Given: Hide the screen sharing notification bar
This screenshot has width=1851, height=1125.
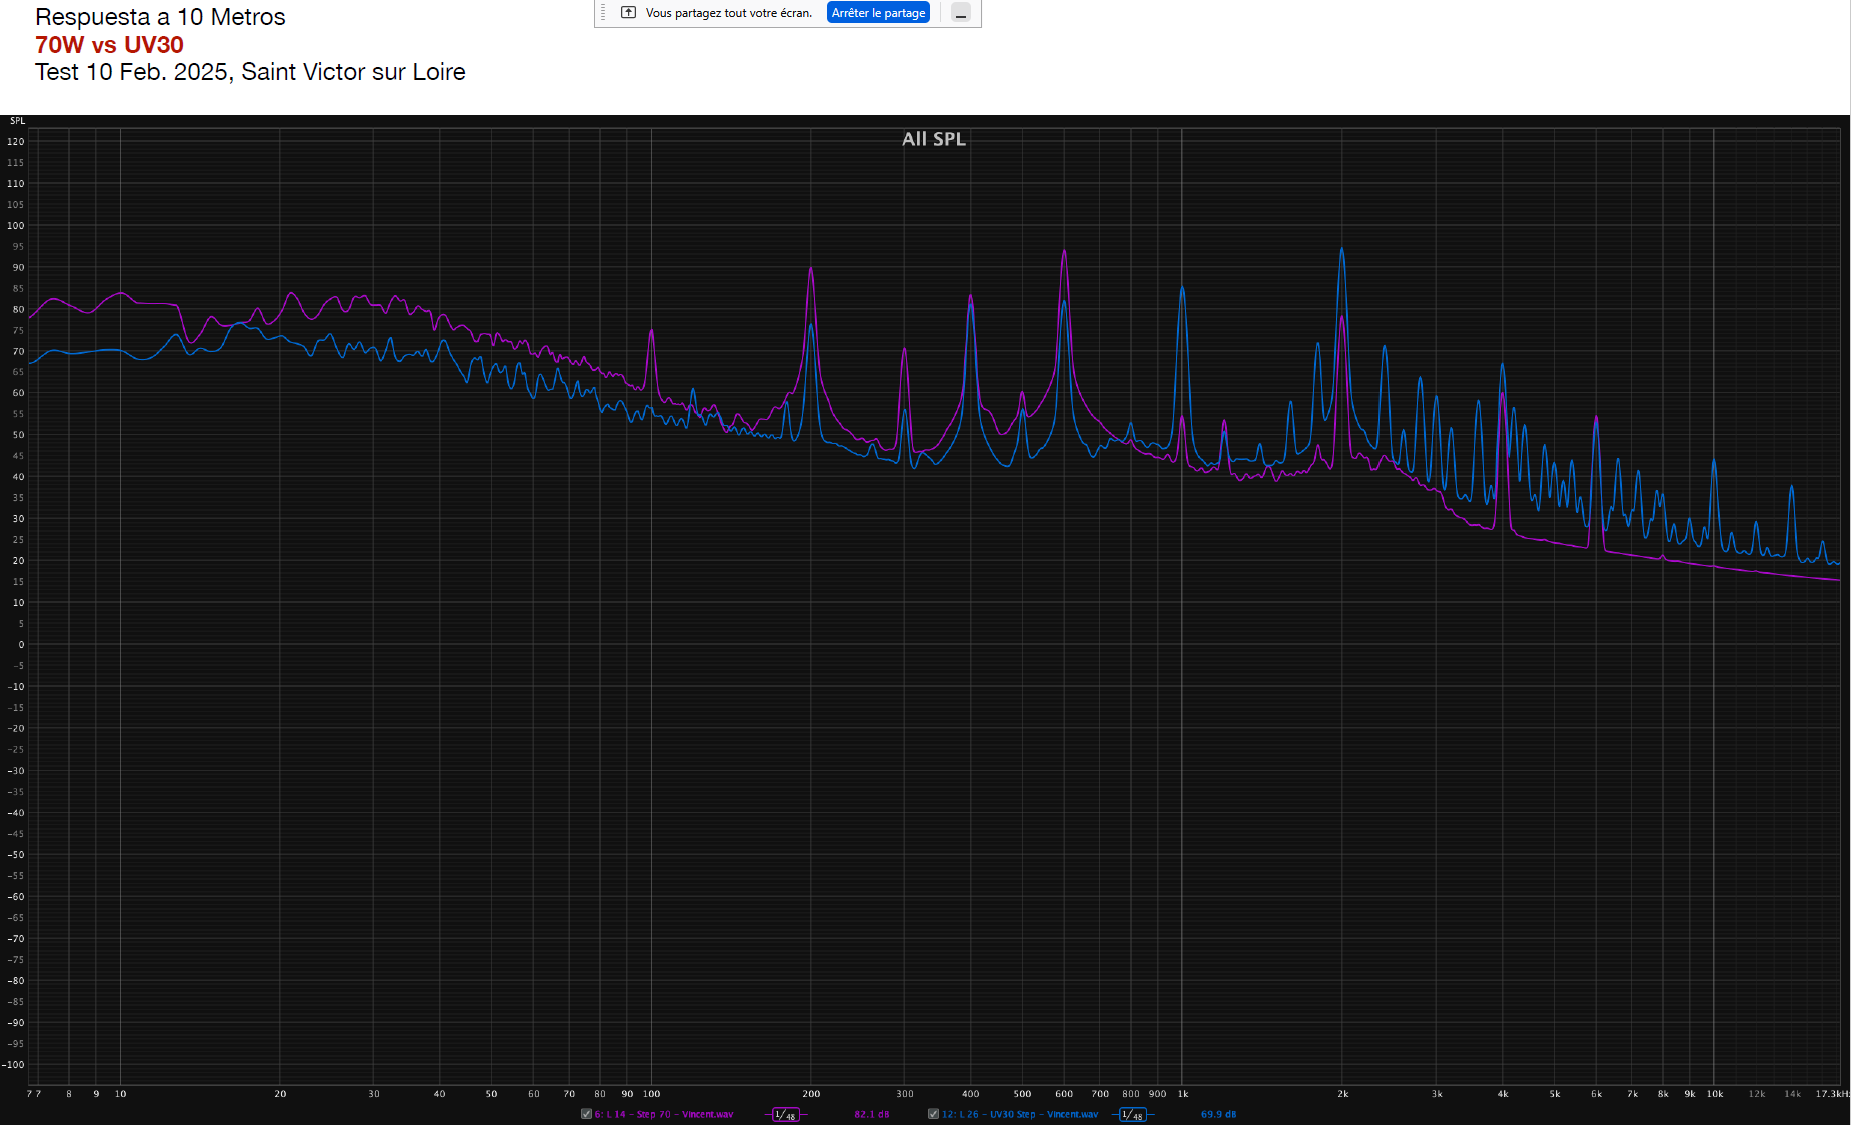Looking at the screenshot, I should pyautogui.click(x=961, y=13).
